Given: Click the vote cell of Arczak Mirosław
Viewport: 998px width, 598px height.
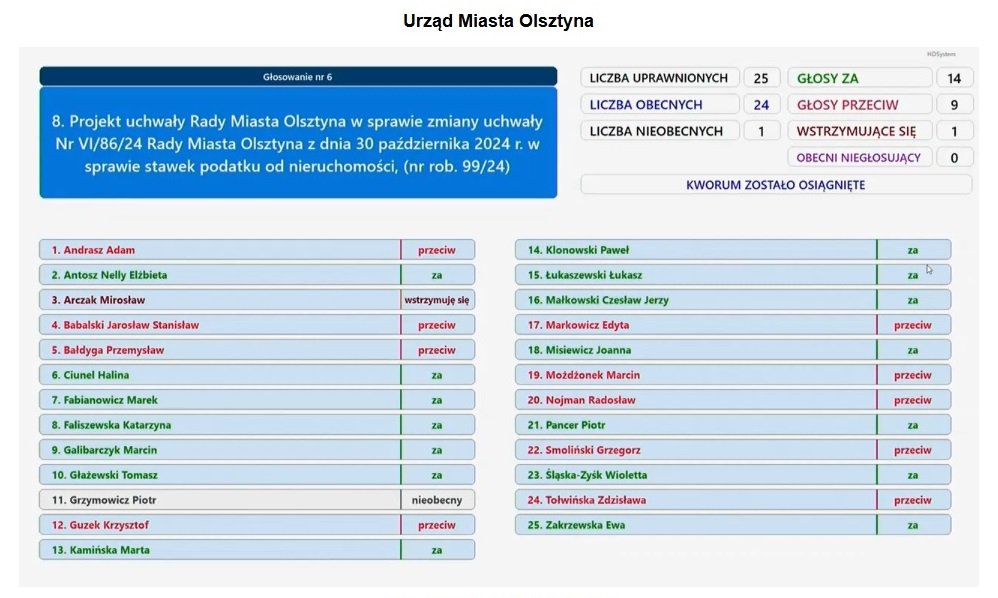Looking at the screenshot, I should point(437,300).
